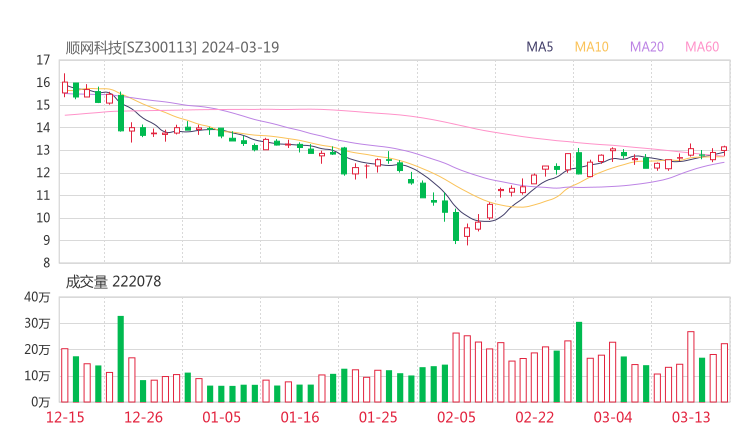Click the 02-05 date axis label
The width and height of the screenshot is (740, 440).
pos(456,417)
